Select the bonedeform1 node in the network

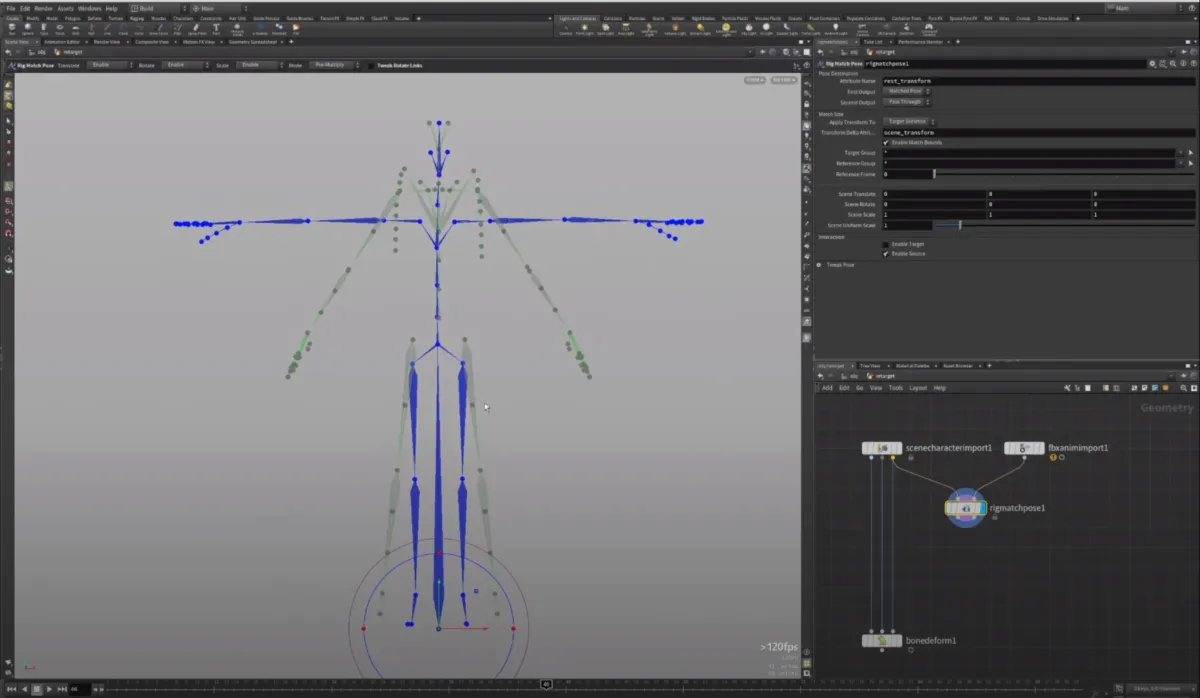point(882,640)
